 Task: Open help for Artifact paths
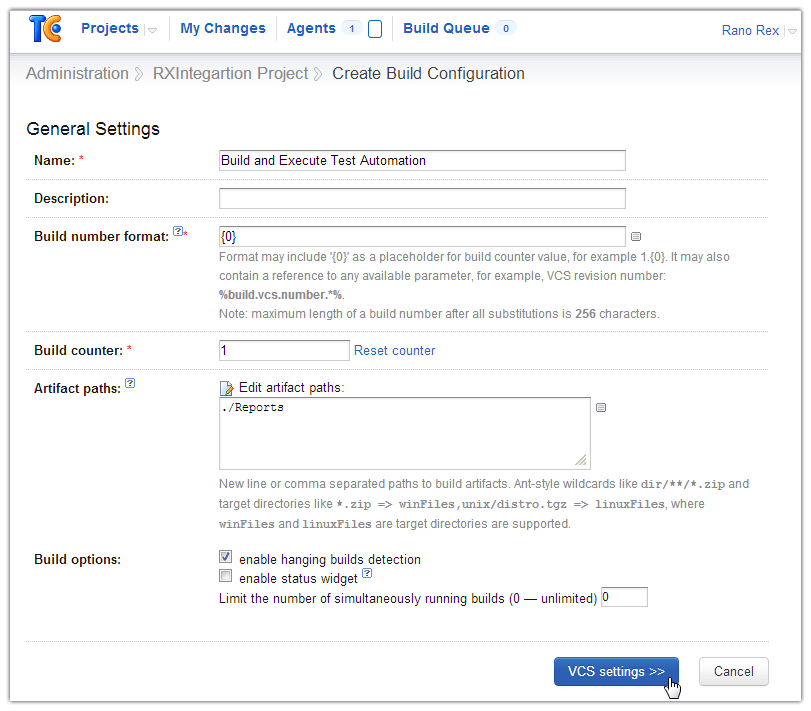[130, 383]
